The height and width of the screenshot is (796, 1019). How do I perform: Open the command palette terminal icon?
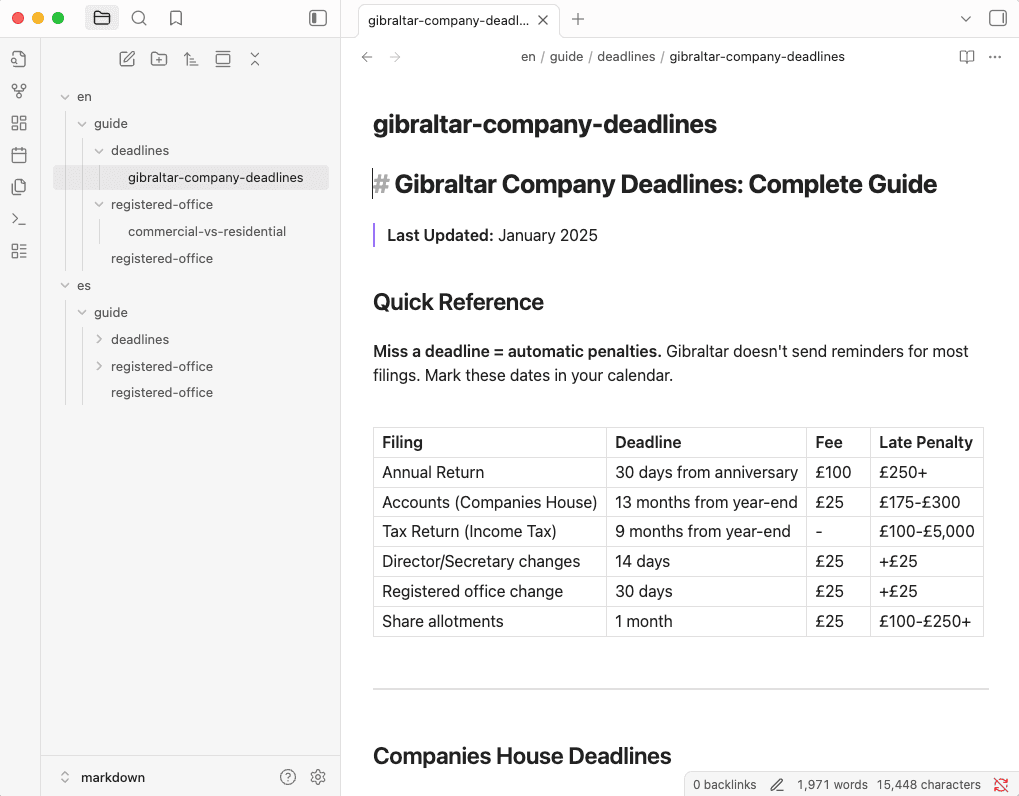click(x=18, y=219)
